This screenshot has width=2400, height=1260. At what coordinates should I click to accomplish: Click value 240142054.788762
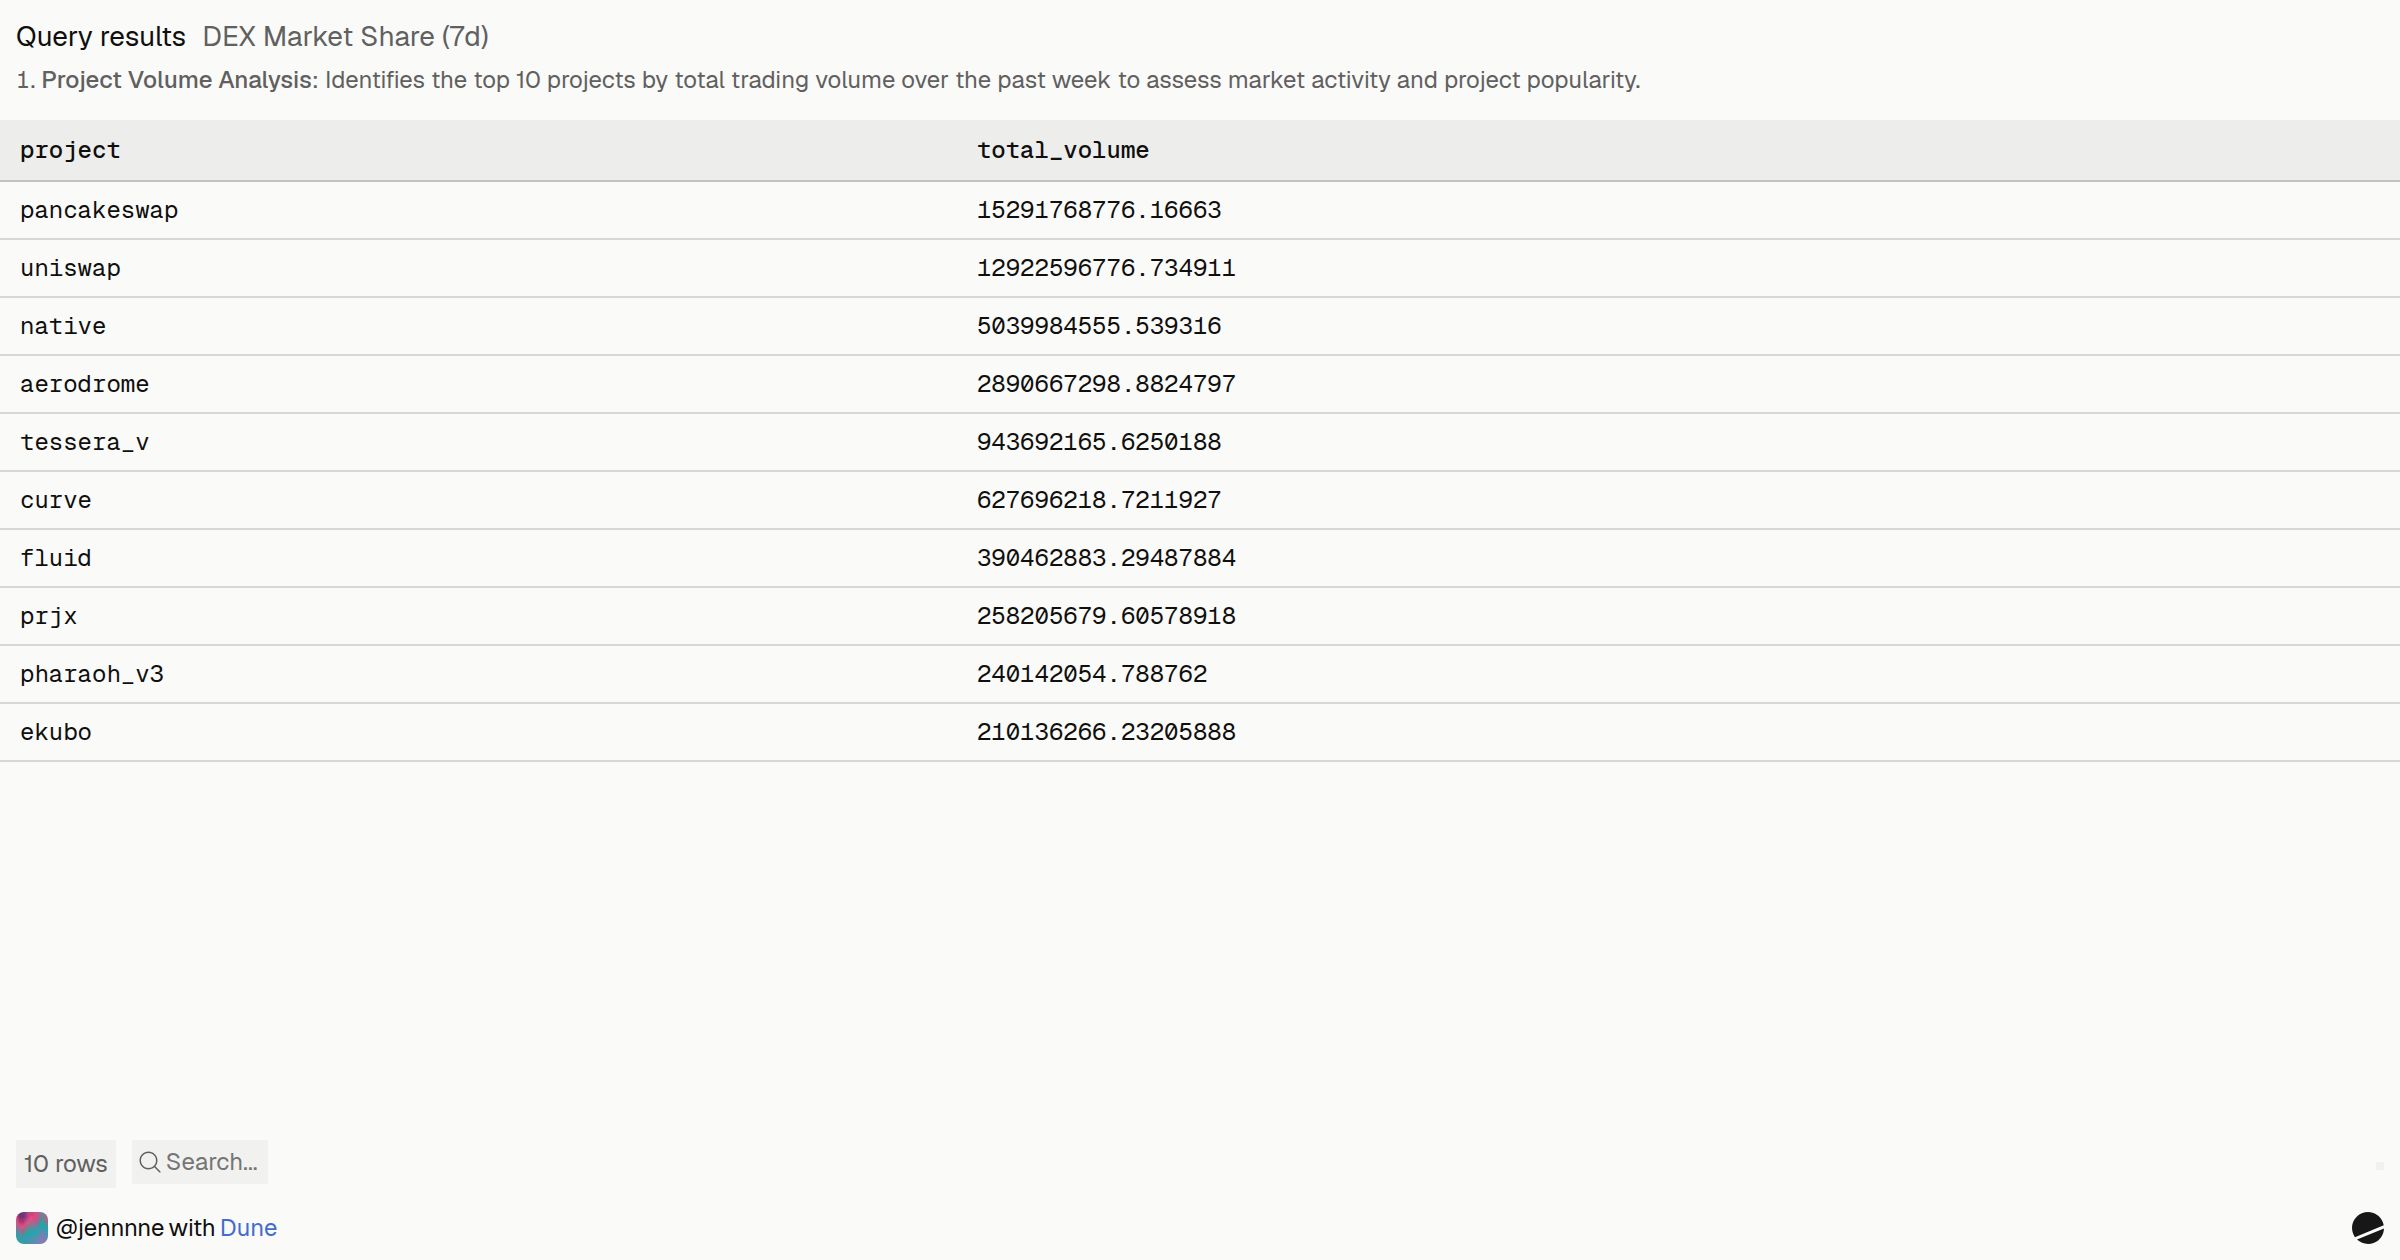[x=1092, y=674]
